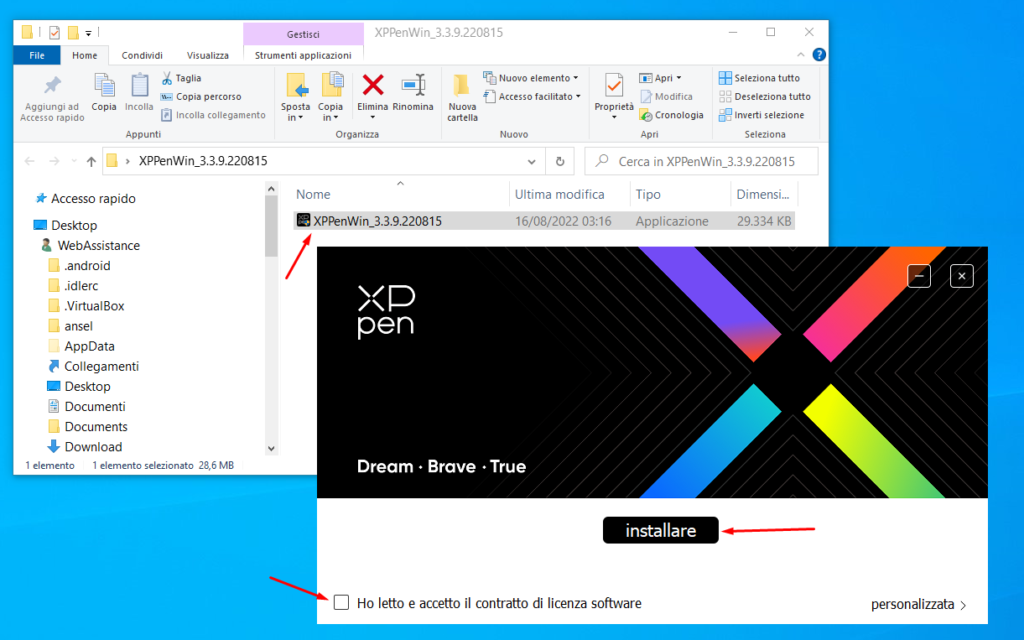The width and height of the screenshot is (1024, 640).
Task: Switch to the Visualizza ribbon tab
Action: 208,55
